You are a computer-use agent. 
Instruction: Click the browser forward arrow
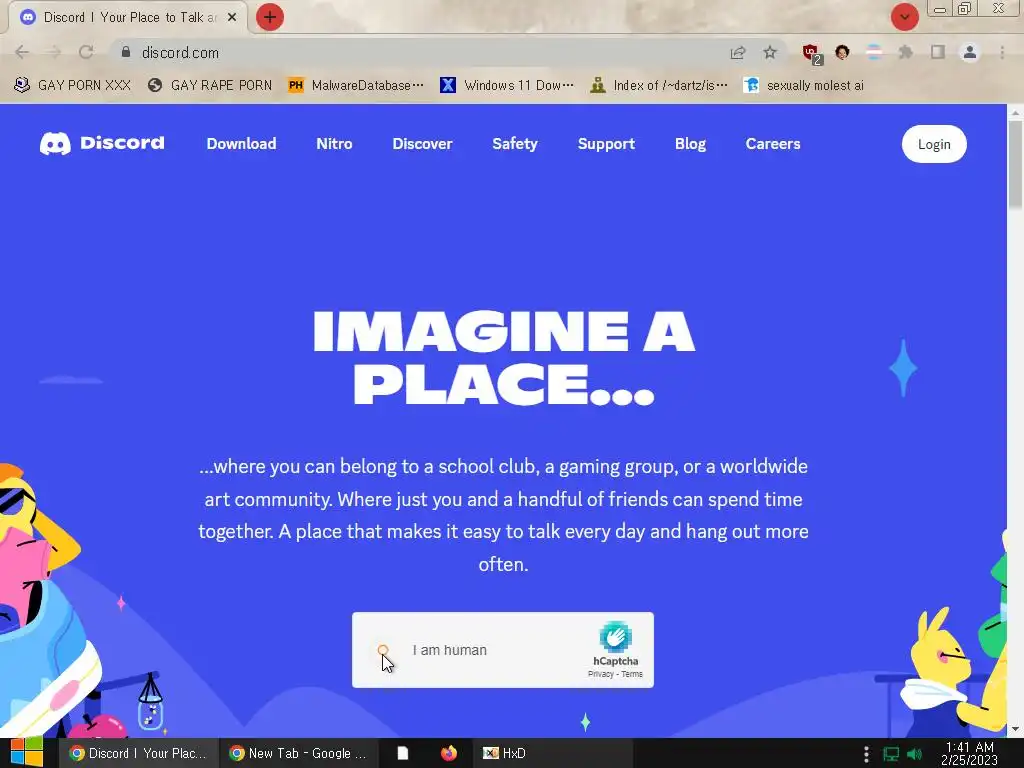[x=54, y=52]
